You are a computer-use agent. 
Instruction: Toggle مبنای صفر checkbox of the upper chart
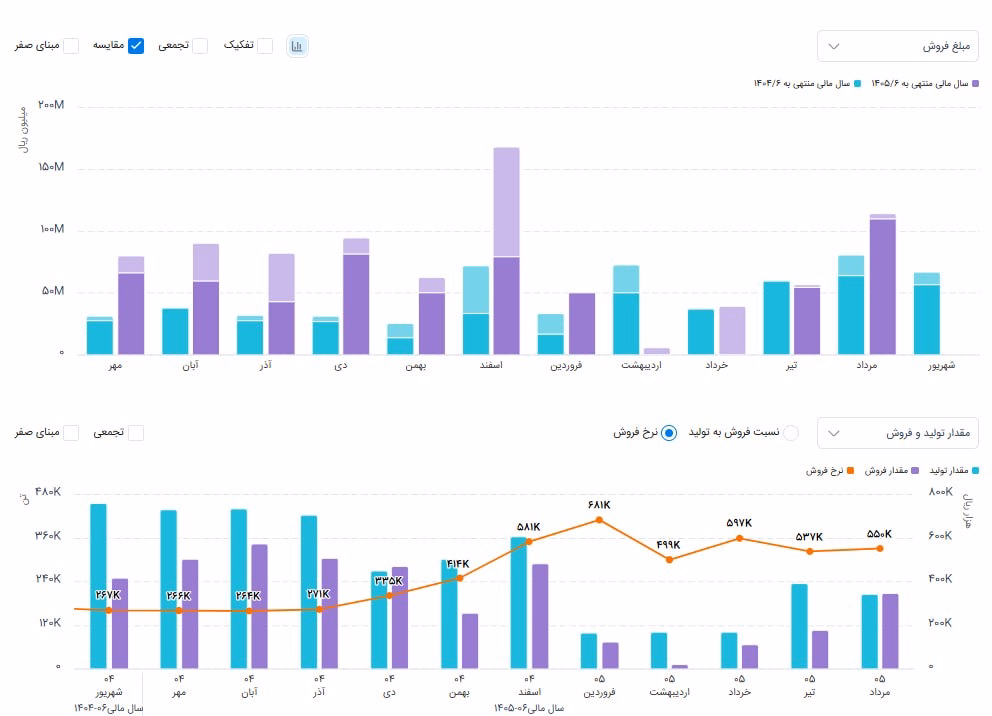tap(71, 46)
